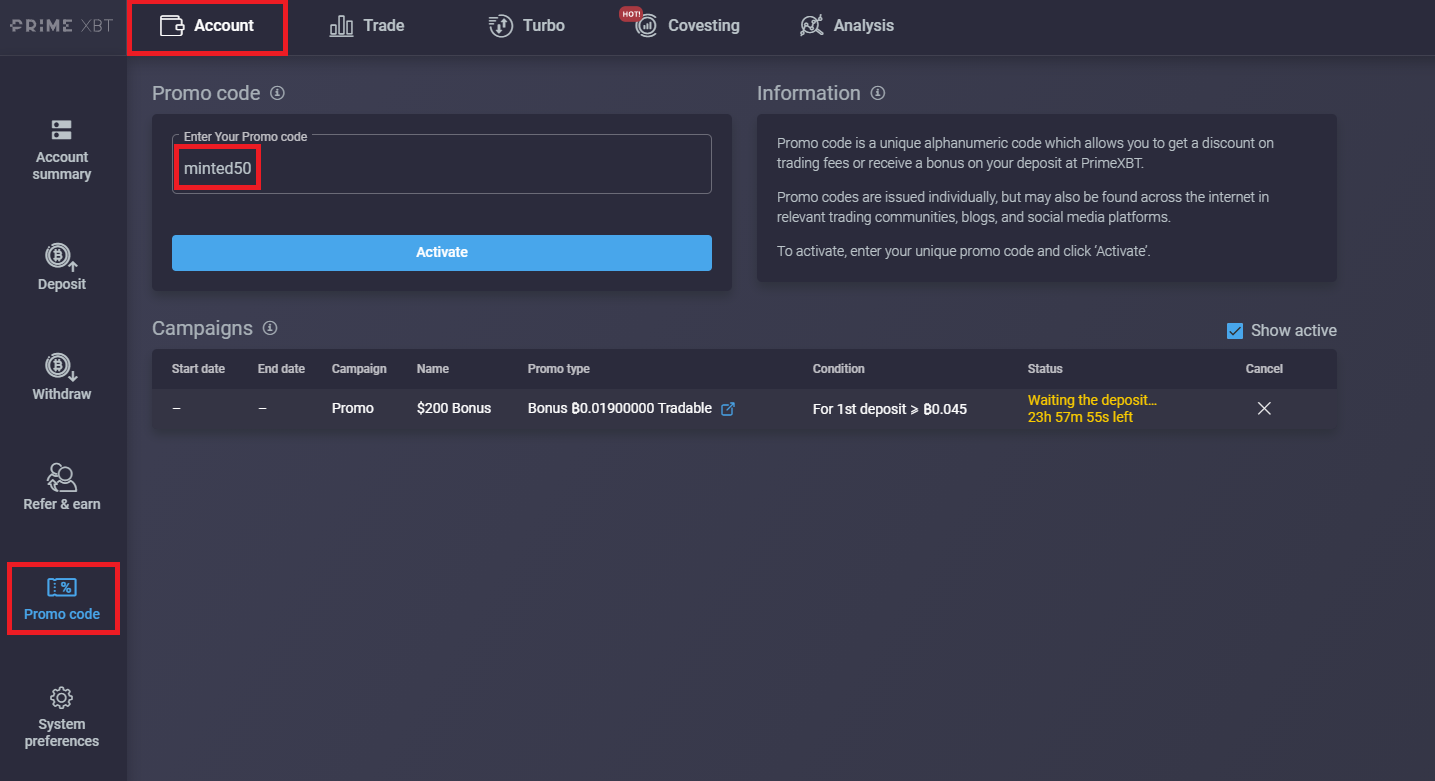The width and height of the screenshot is (1435, 781).
Task: Uncheck the Show active checkbox
Action: [1235, 331]
